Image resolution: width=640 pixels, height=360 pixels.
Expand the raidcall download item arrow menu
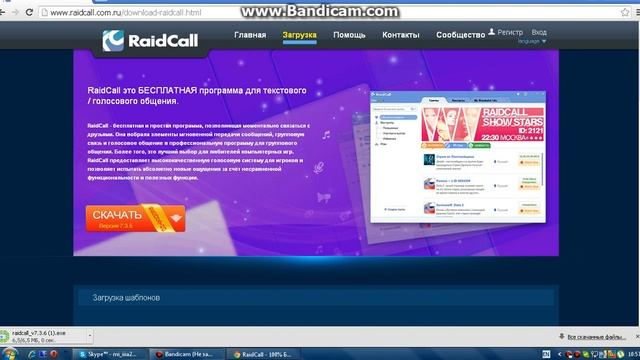(90, 336)
